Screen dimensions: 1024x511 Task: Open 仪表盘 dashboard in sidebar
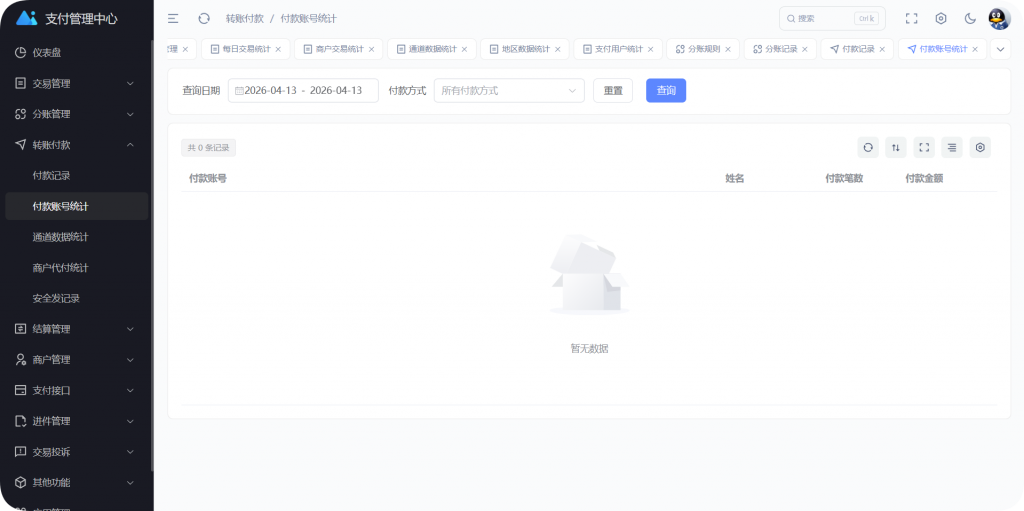point(76,53)
